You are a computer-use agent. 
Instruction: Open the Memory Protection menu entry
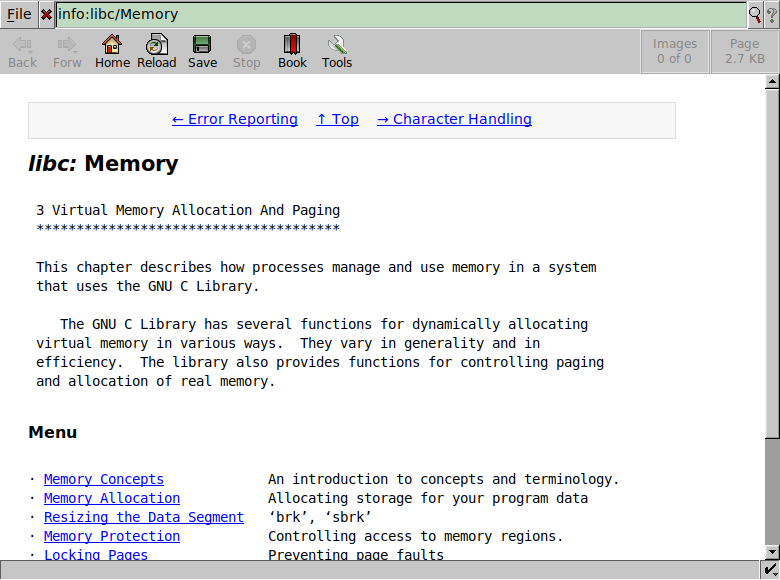[112, 536]
